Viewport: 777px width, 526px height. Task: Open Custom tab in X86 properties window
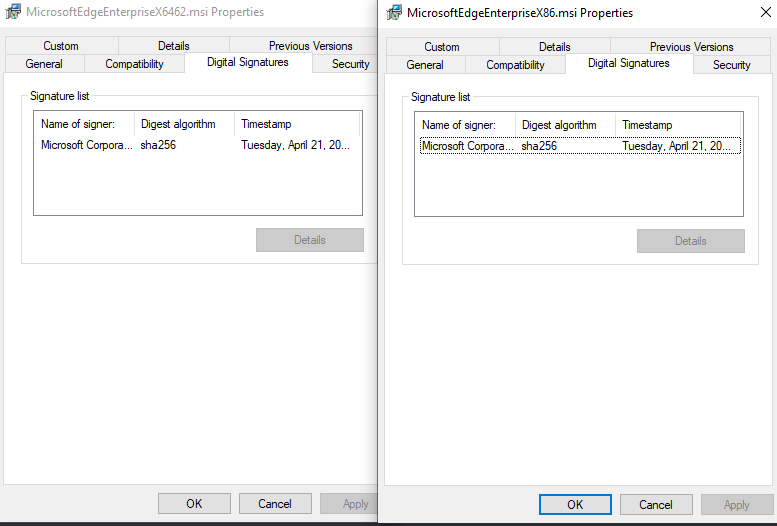pos(442,47)
